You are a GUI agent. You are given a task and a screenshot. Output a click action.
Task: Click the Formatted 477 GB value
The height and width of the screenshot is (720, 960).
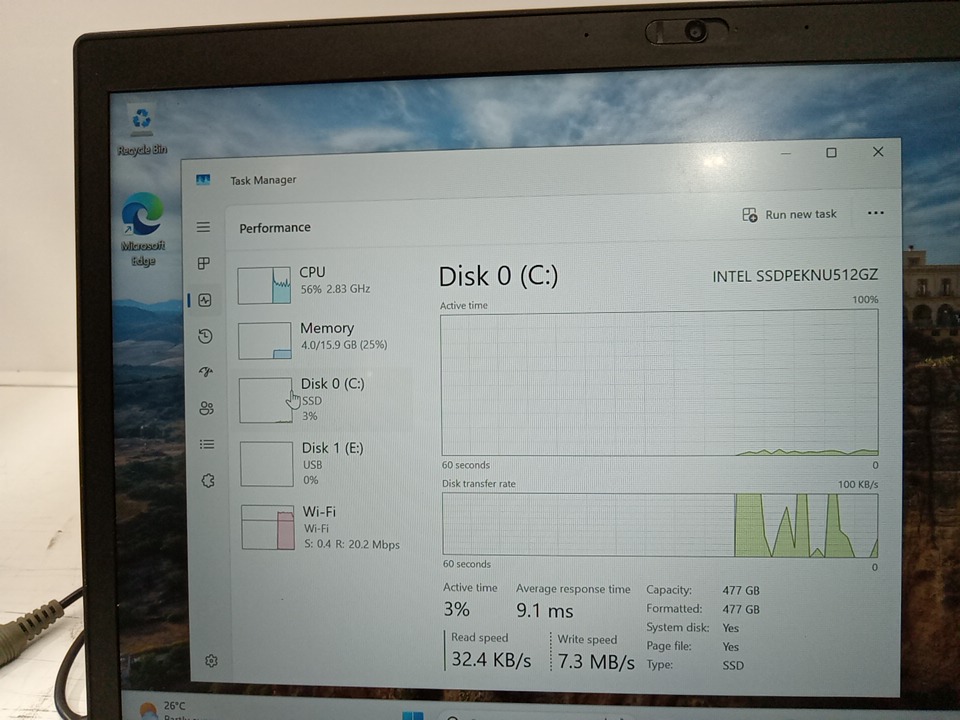click(x=741, y=609)
